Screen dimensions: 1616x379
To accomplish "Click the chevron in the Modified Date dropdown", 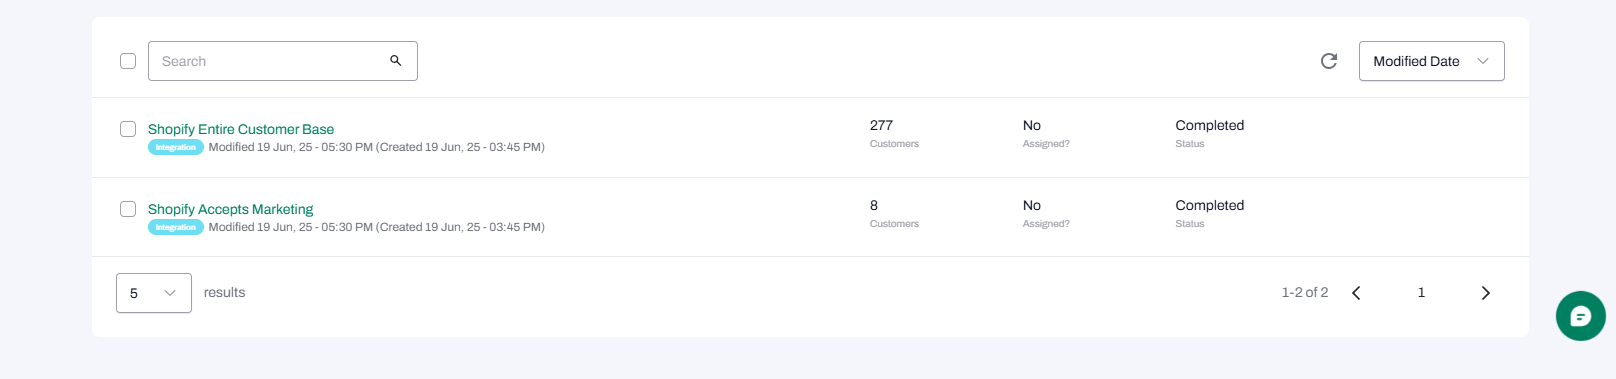I will 1483,61.
